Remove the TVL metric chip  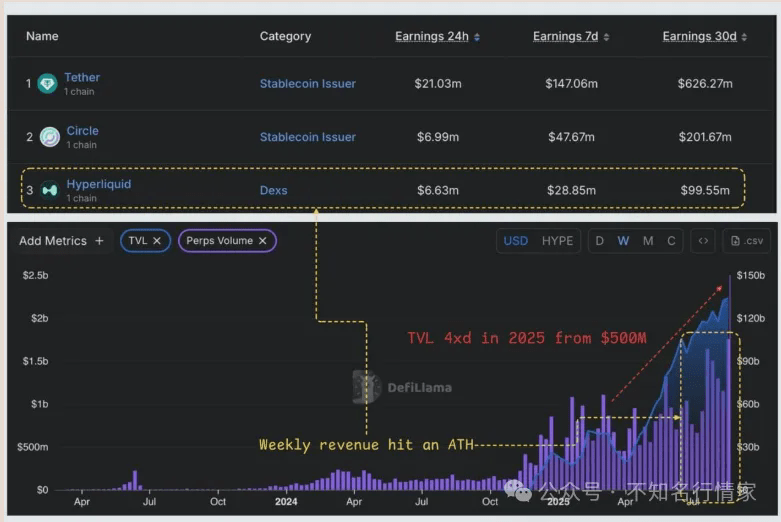point(157,241)
